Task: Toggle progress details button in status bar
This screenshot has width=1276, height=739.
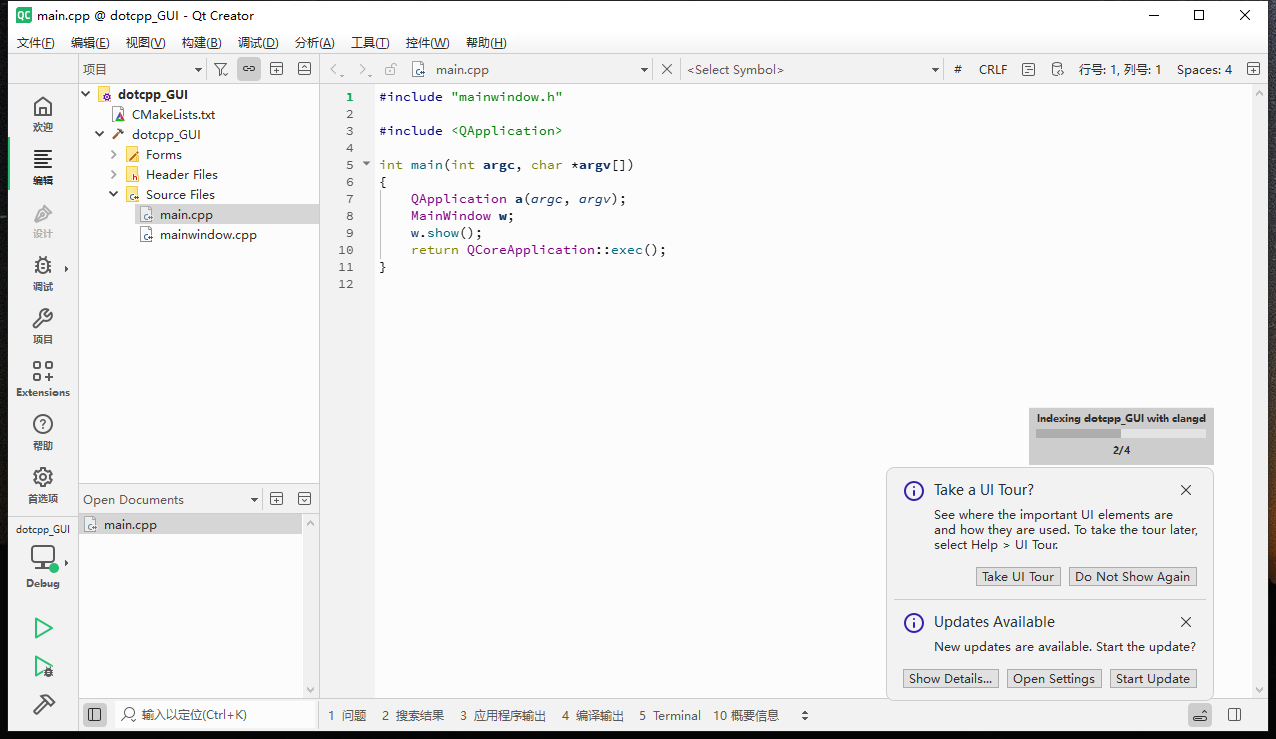Action: click(x=1200, y=715)
